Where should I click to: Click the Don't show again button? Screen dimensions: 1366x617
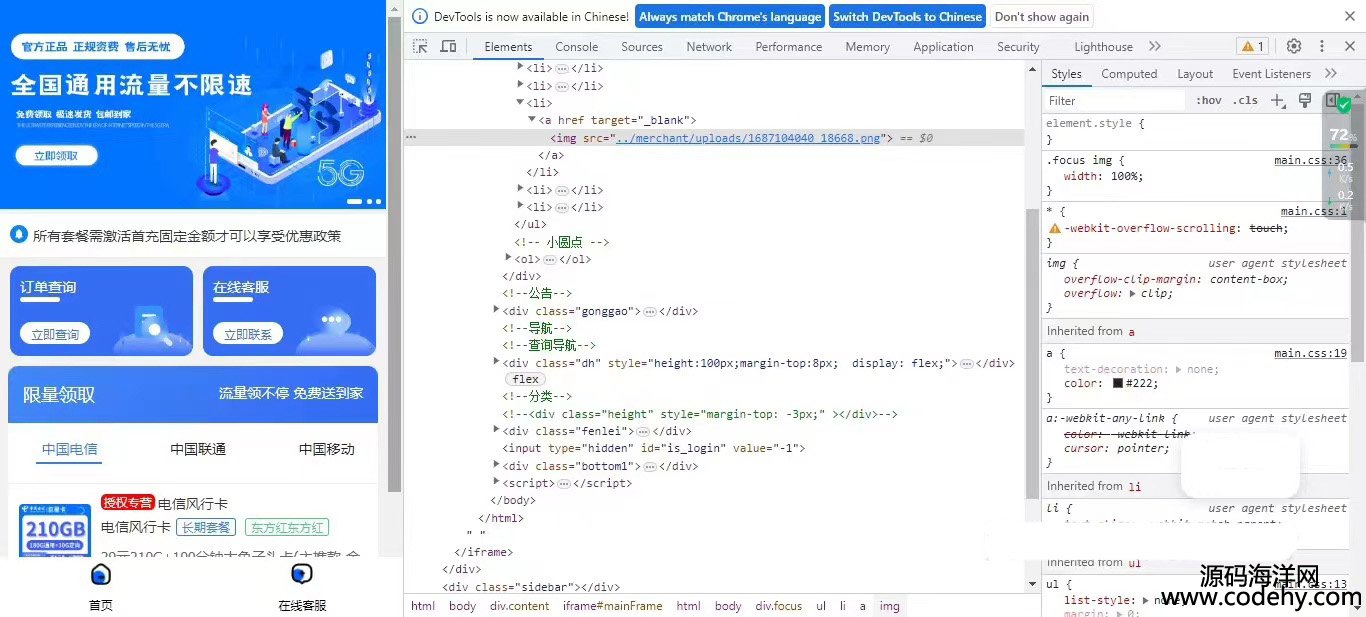(x=1041, y=16)
